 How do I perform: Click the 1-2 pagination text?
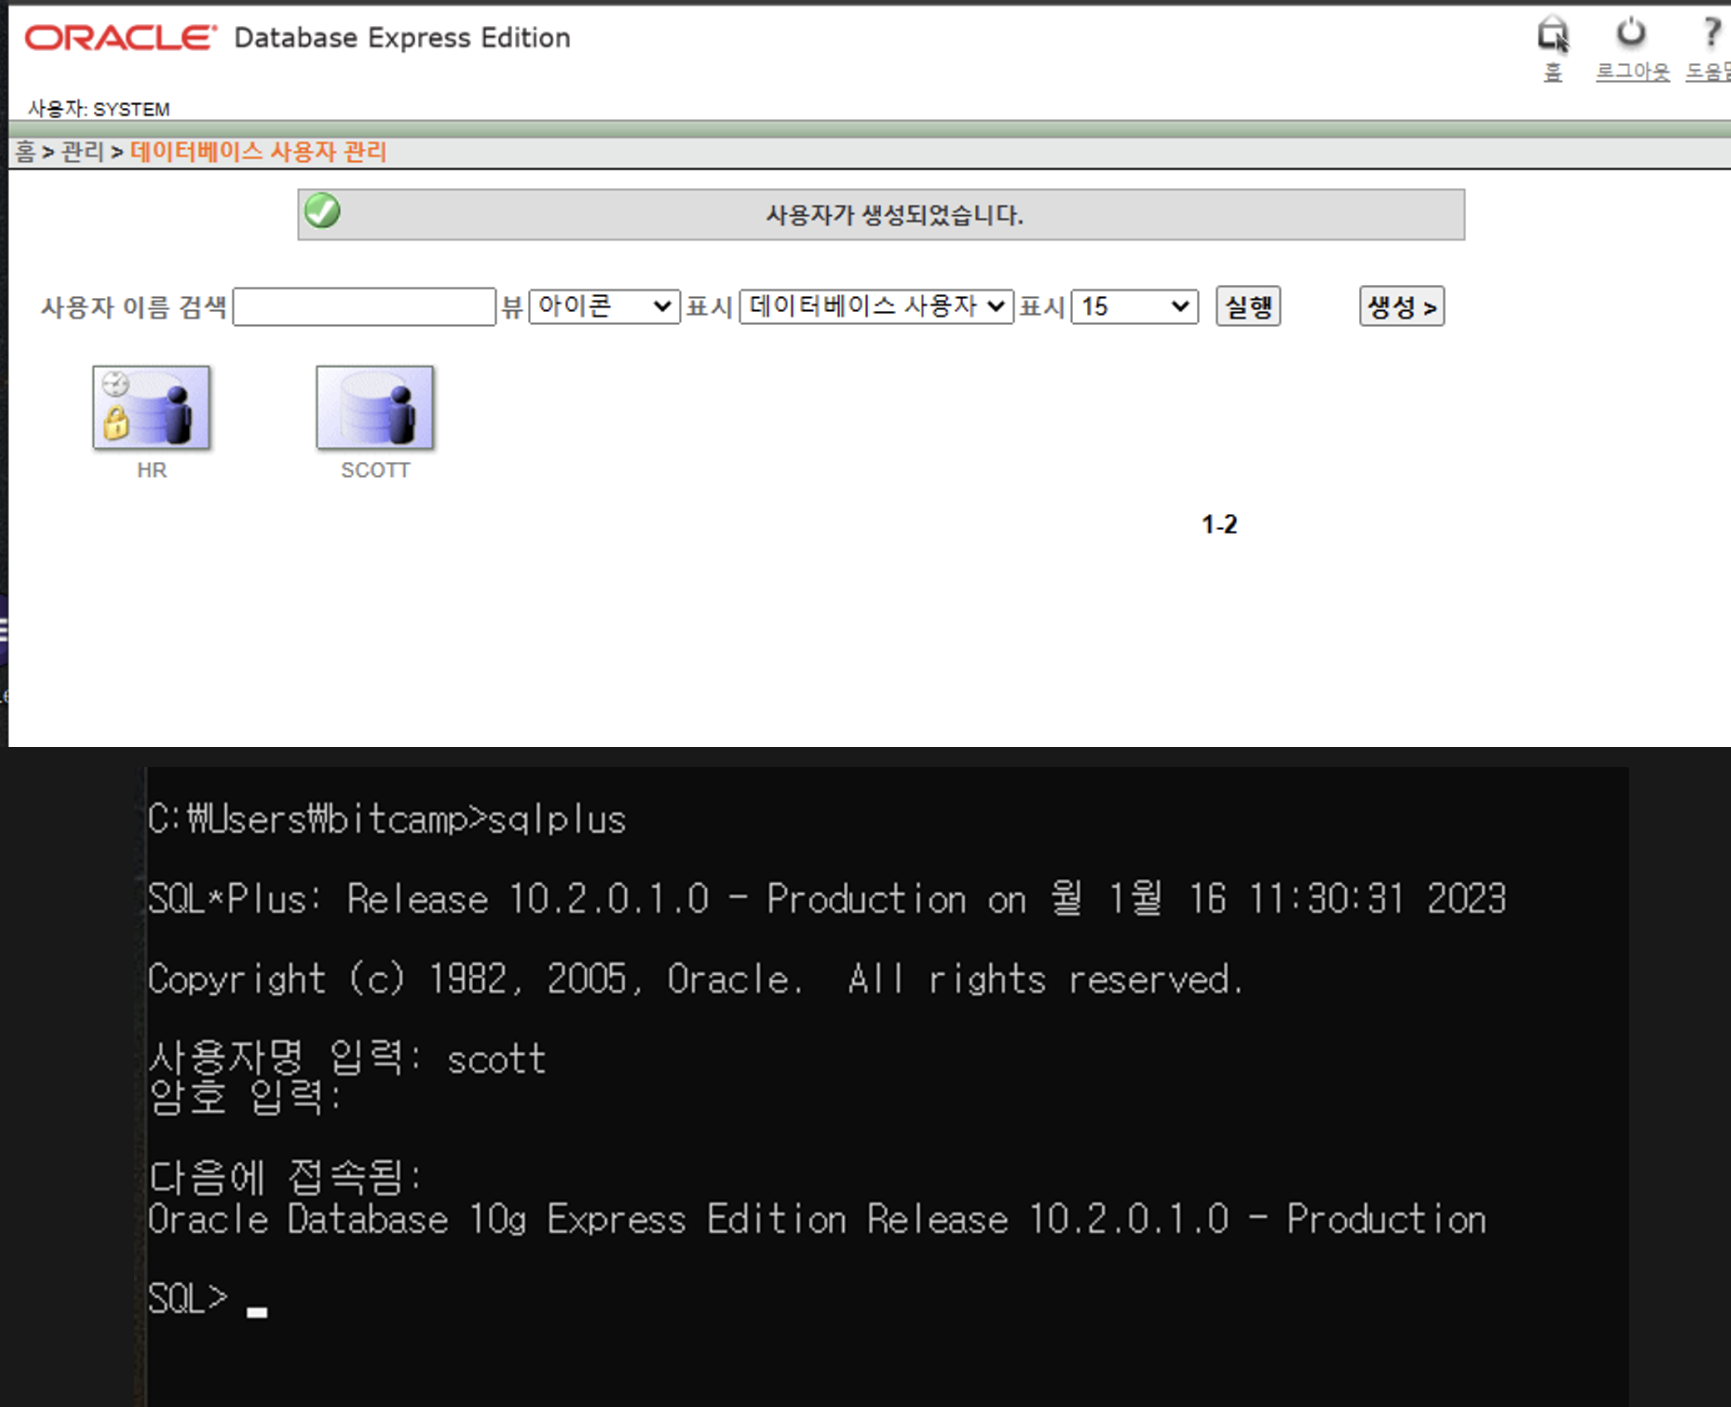click(1219, 524)
